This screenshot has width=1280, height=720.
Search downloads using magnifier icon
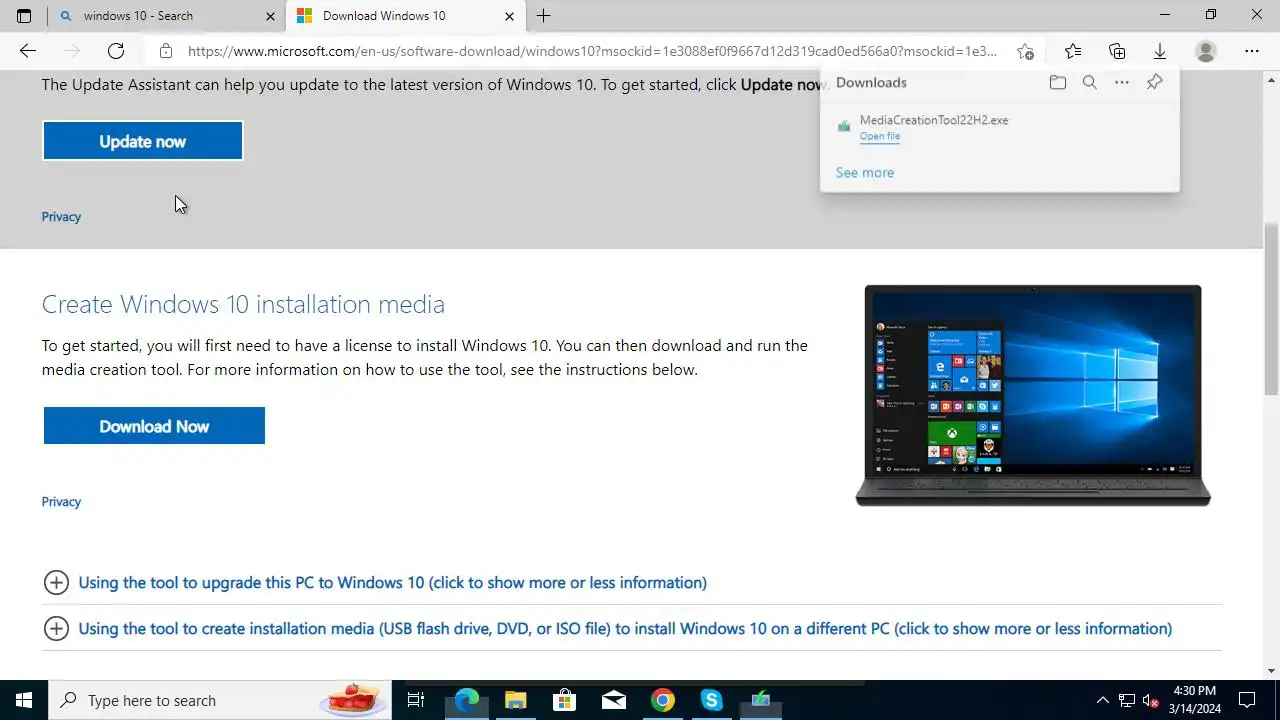pyautogui.click(x=1090, y=82)
